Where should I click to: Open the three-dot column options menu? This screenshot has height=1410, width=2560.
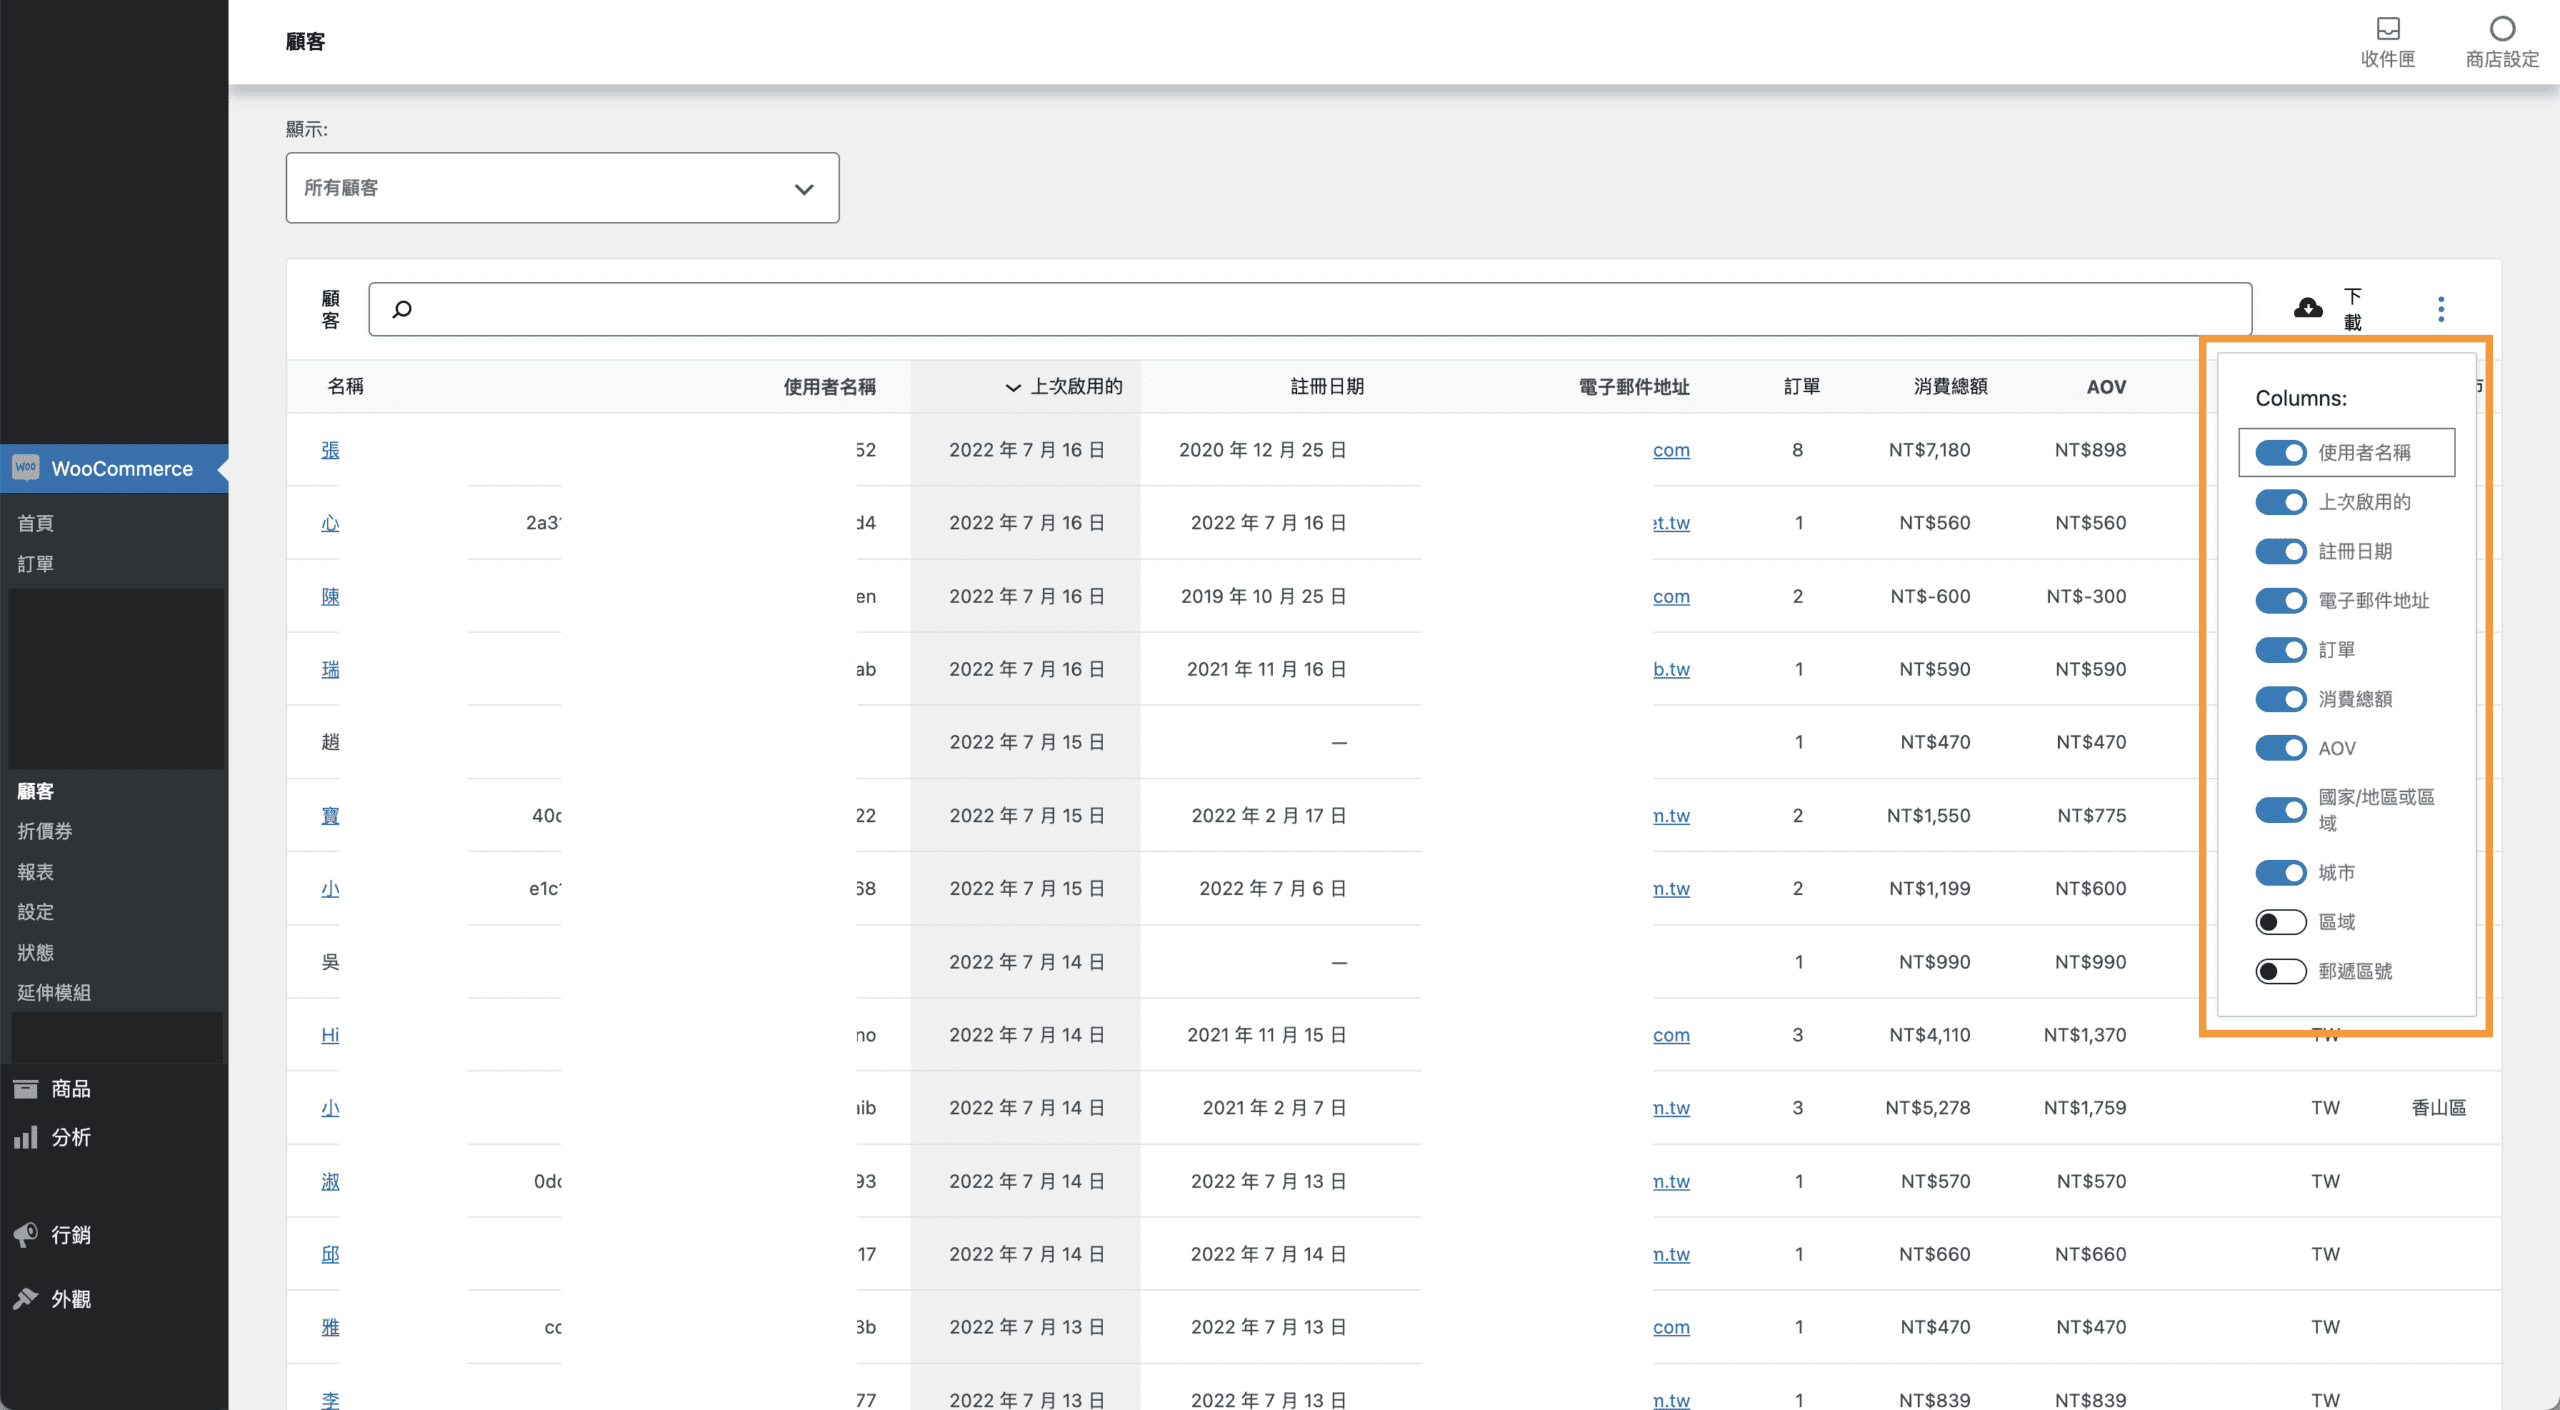point(2440,309)
